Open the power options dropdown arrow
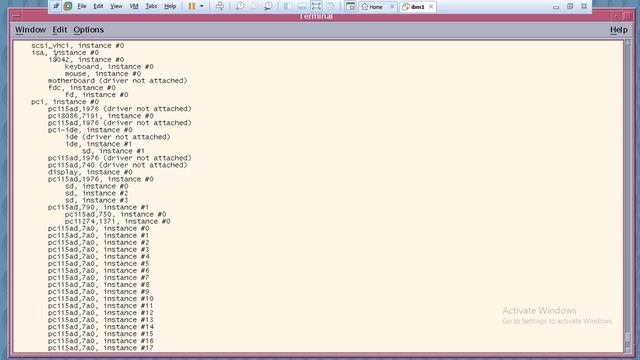This screenshot has width=640, height=360. pyautogui.click(x=202, y=6)
